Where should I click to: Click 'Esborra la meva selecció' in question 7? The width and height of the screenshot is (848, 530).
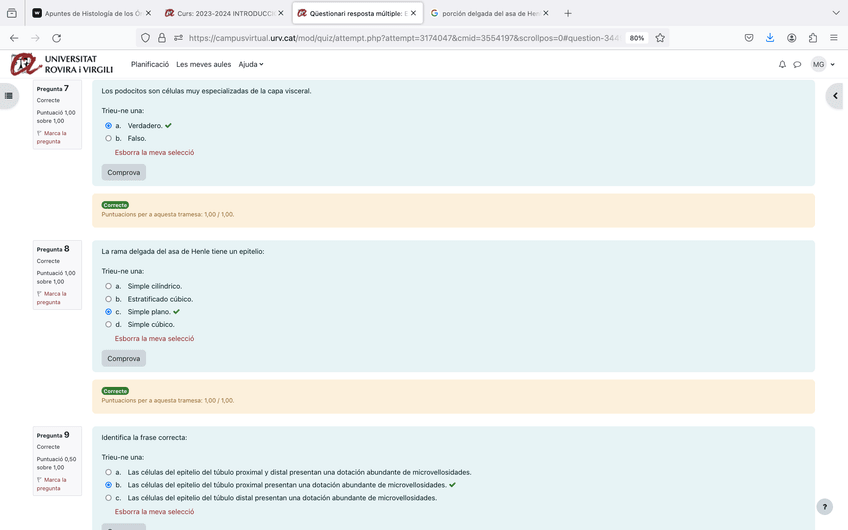click(154, 153)
